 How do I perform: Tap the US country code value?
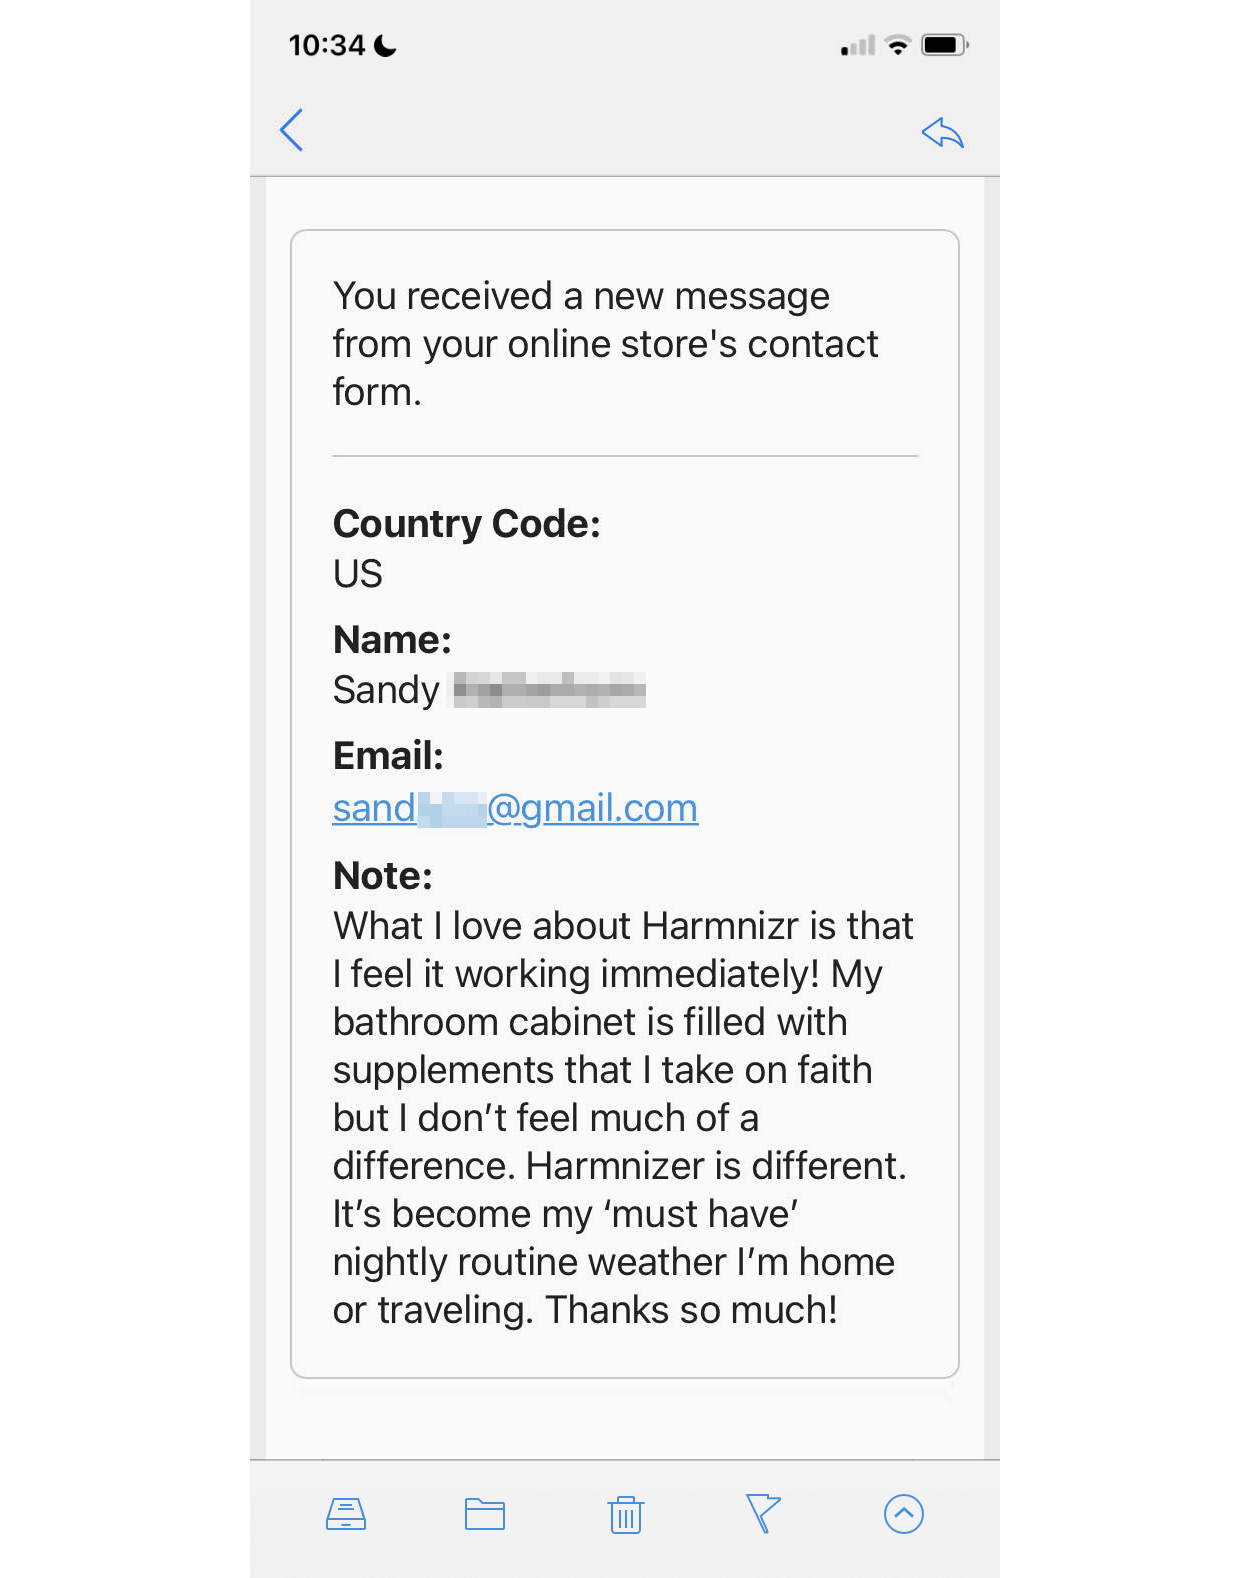tap(357, 574)
